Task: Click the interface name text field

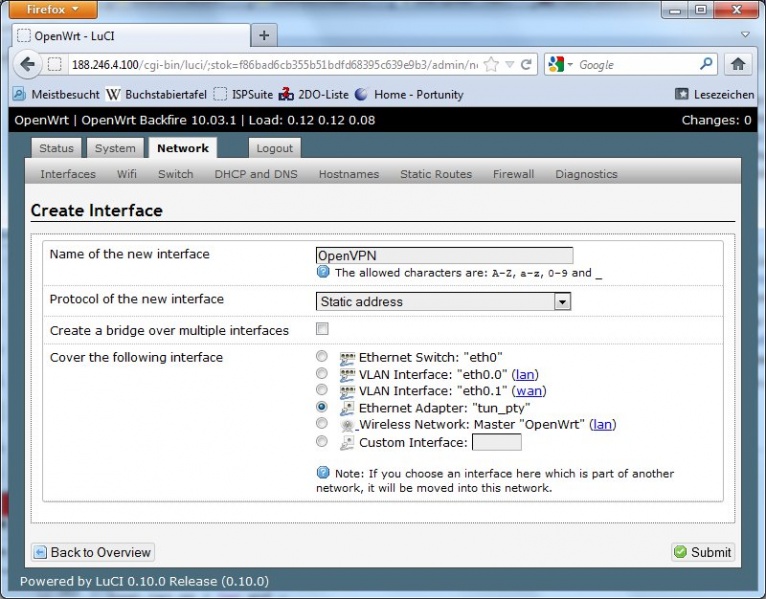Action: 444,255
